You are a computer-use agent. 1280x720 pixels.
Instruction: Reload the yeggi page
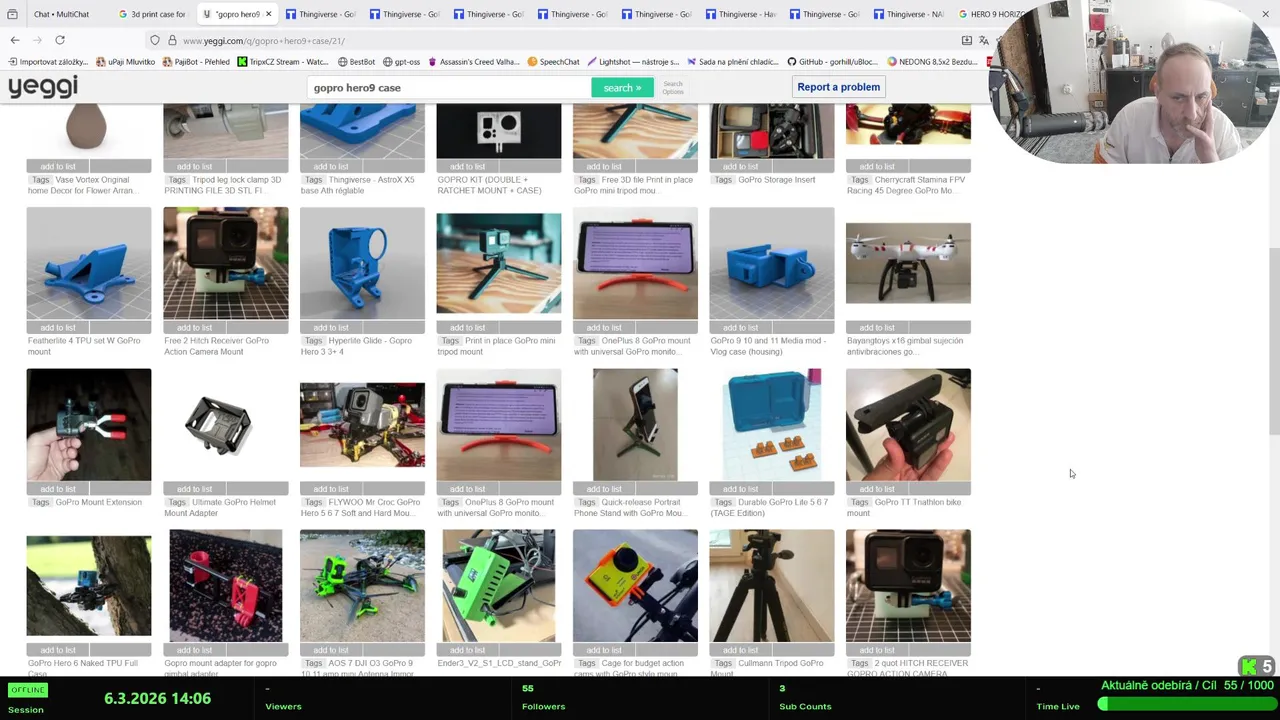pos(60,40)
